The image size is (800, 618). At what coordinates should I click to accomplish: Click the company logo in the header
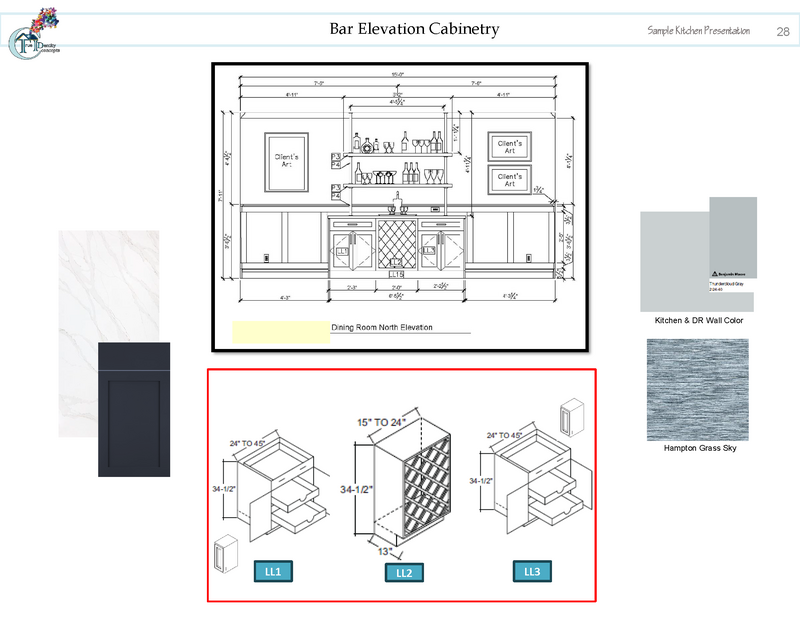(35, 32)
